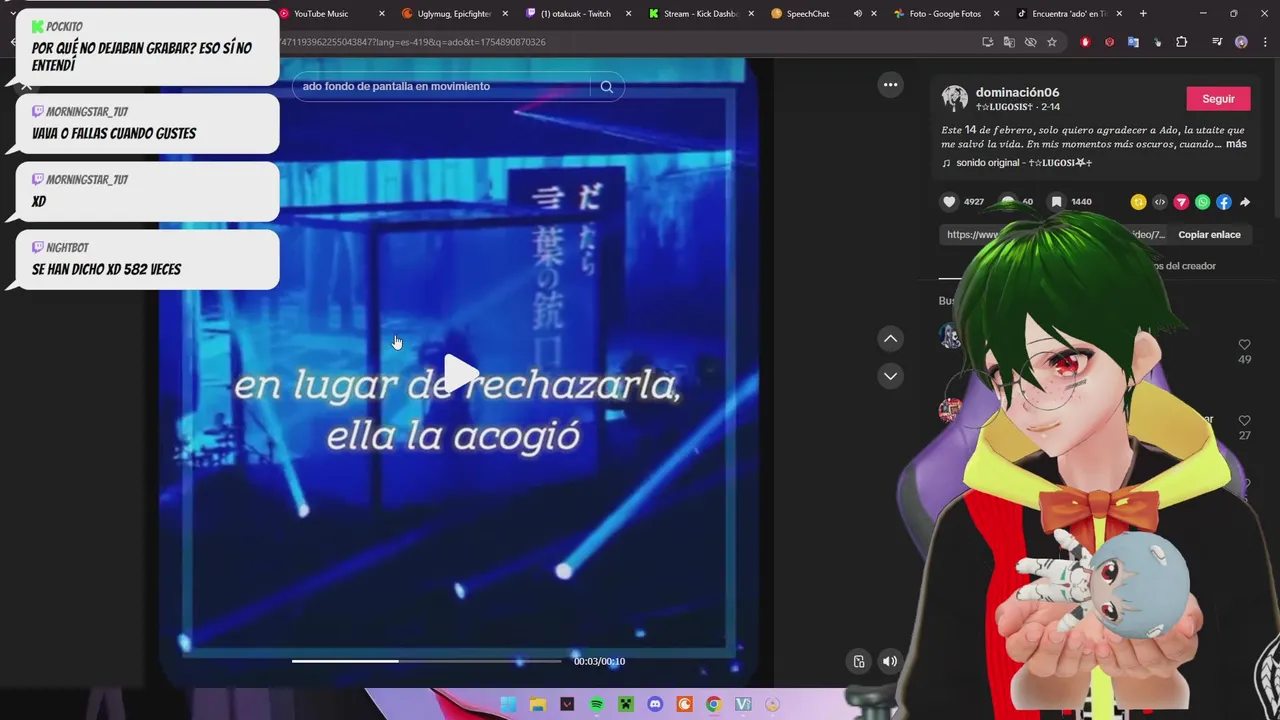Open a new browser tab
The height and width of the screenshot is (720, 1280).
pos(1143,14)
